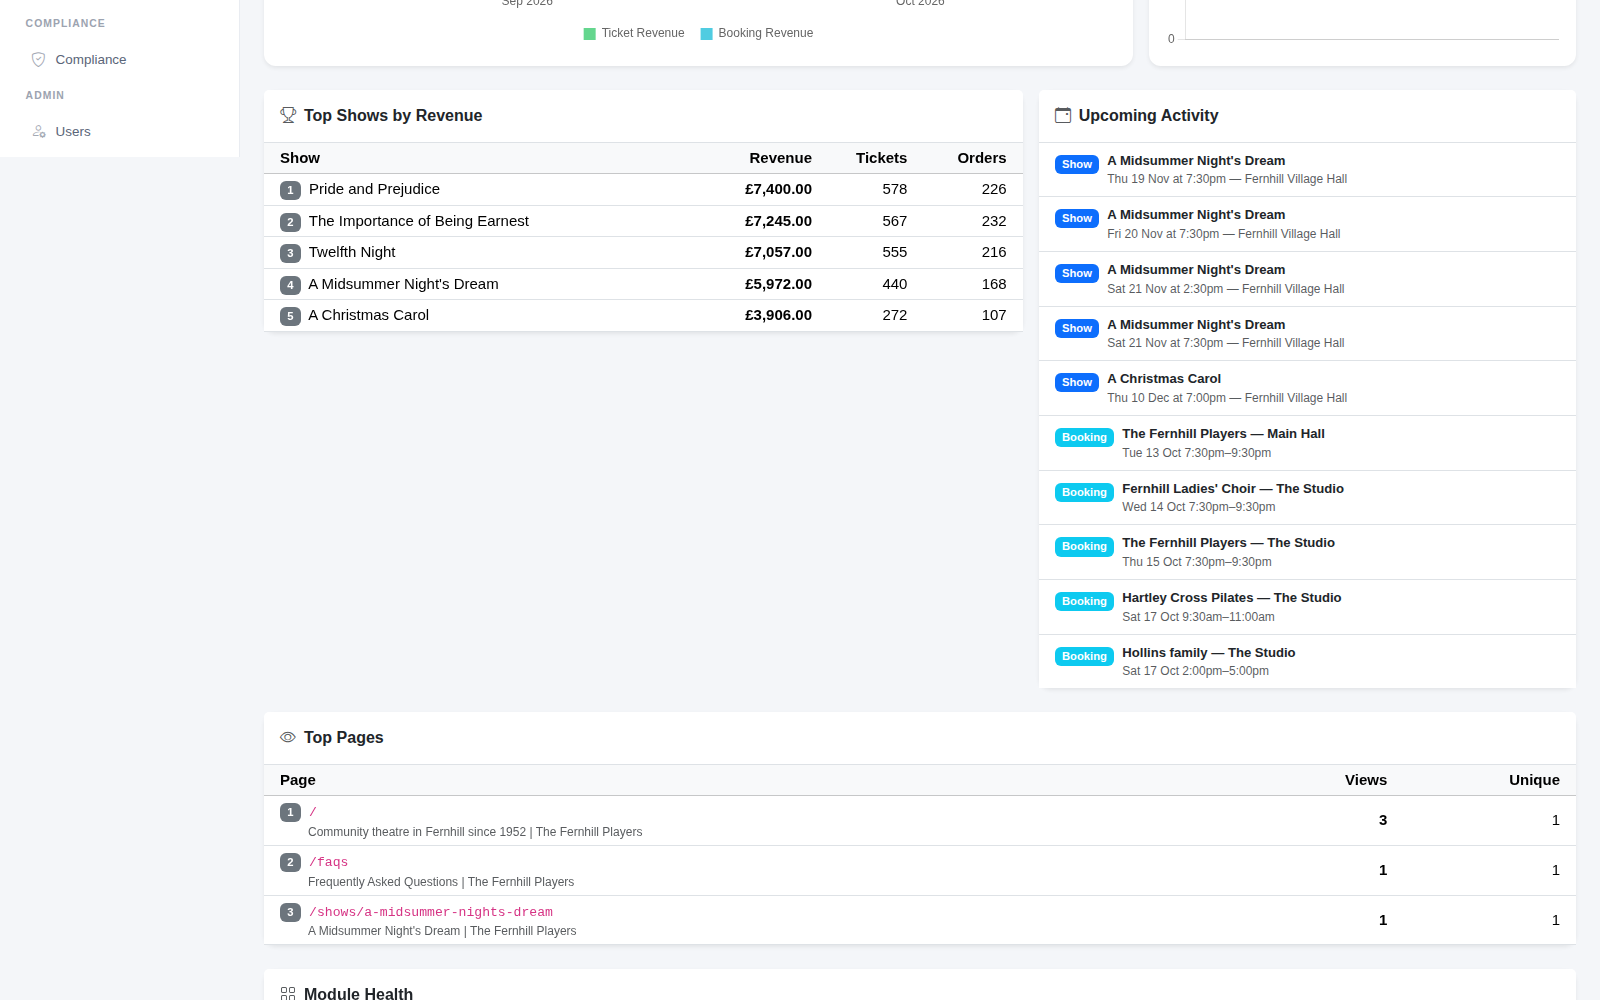Click the Booking badge for Hollins family

pos(1084,657)
